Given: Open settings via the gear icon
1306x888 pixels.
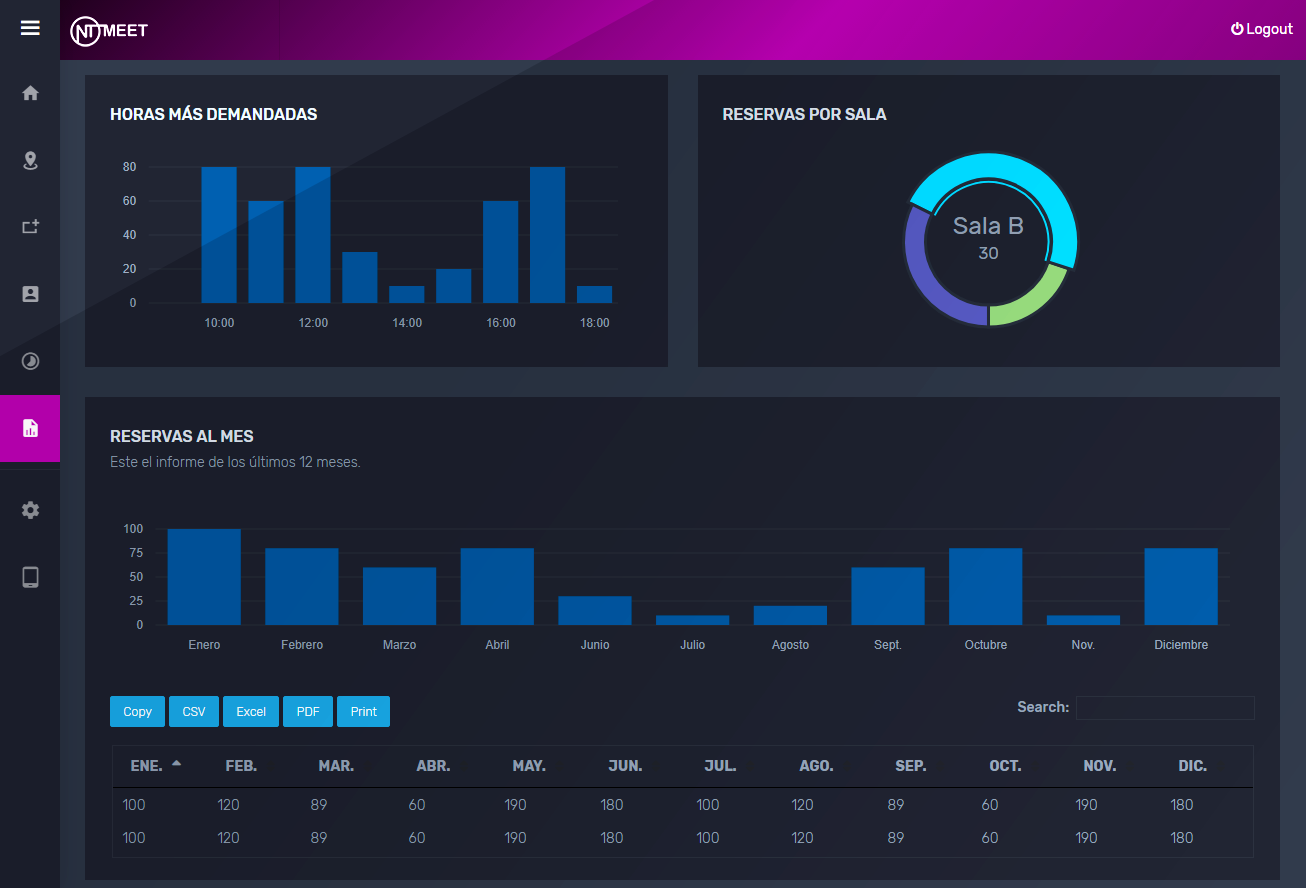Looking at the screenshot, I should click(x=30, y=510).
